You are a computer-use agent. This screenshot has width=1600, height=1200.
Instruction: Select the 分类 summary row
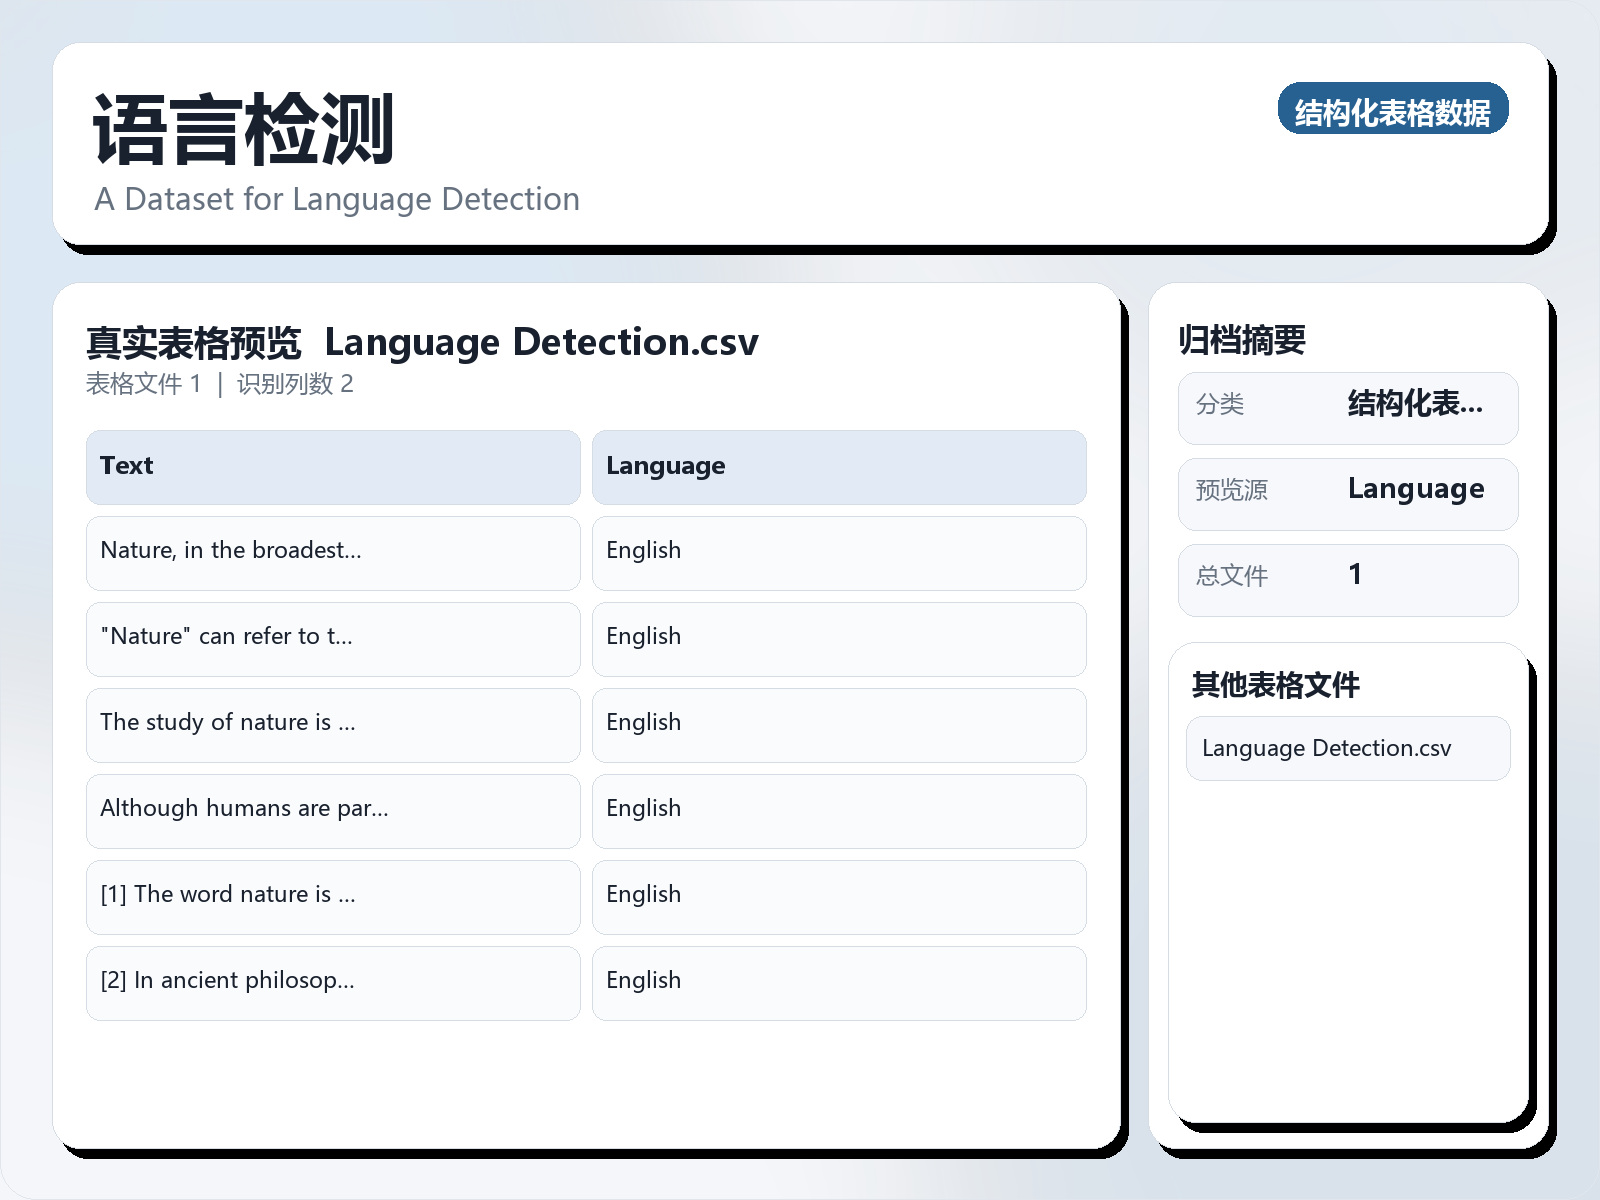point(1348,407)
